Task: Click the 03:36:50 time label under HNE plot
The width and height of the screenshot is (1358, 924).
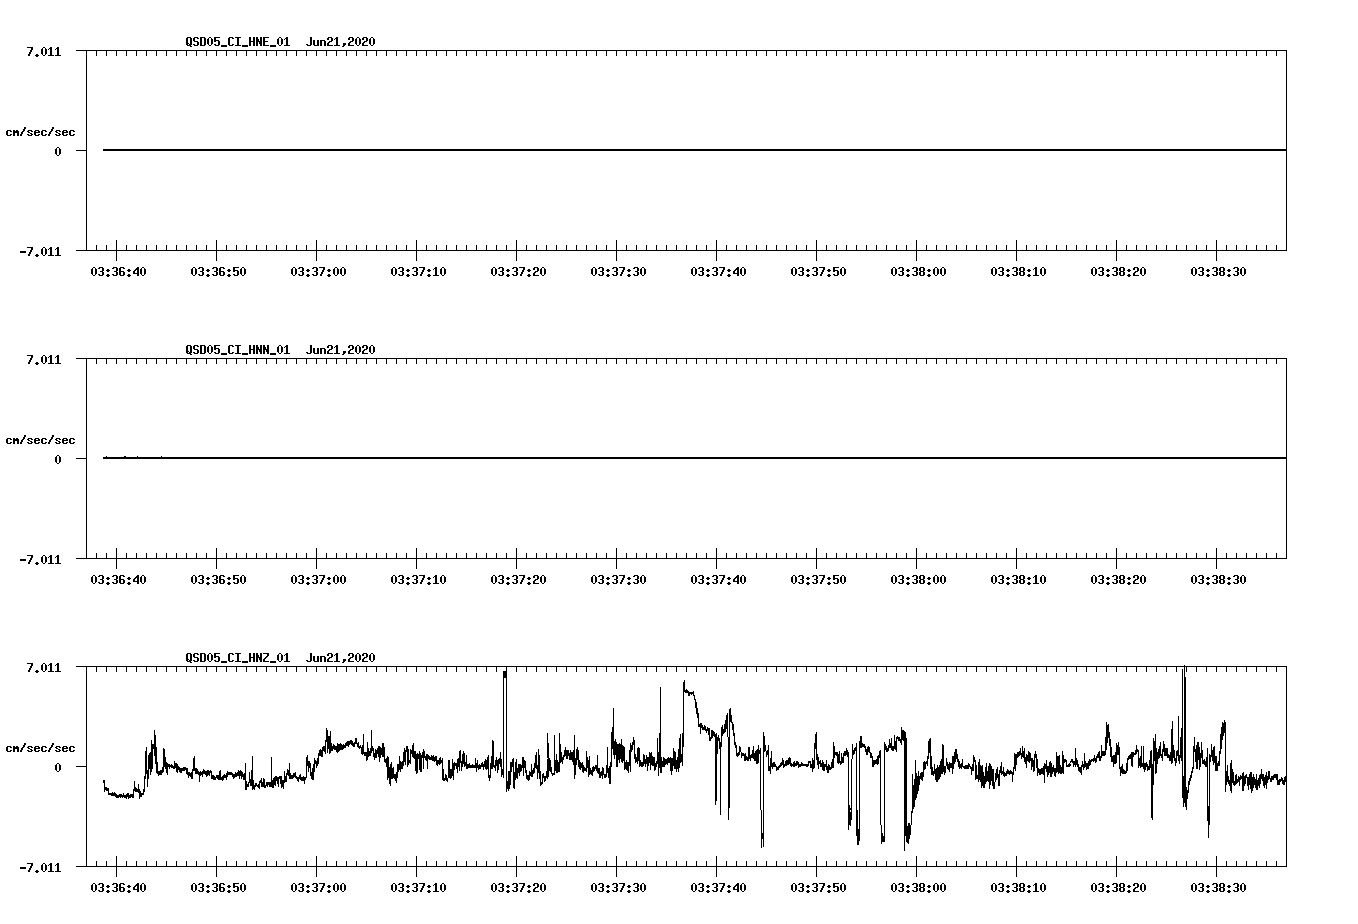Action: [x=218, y=271]
